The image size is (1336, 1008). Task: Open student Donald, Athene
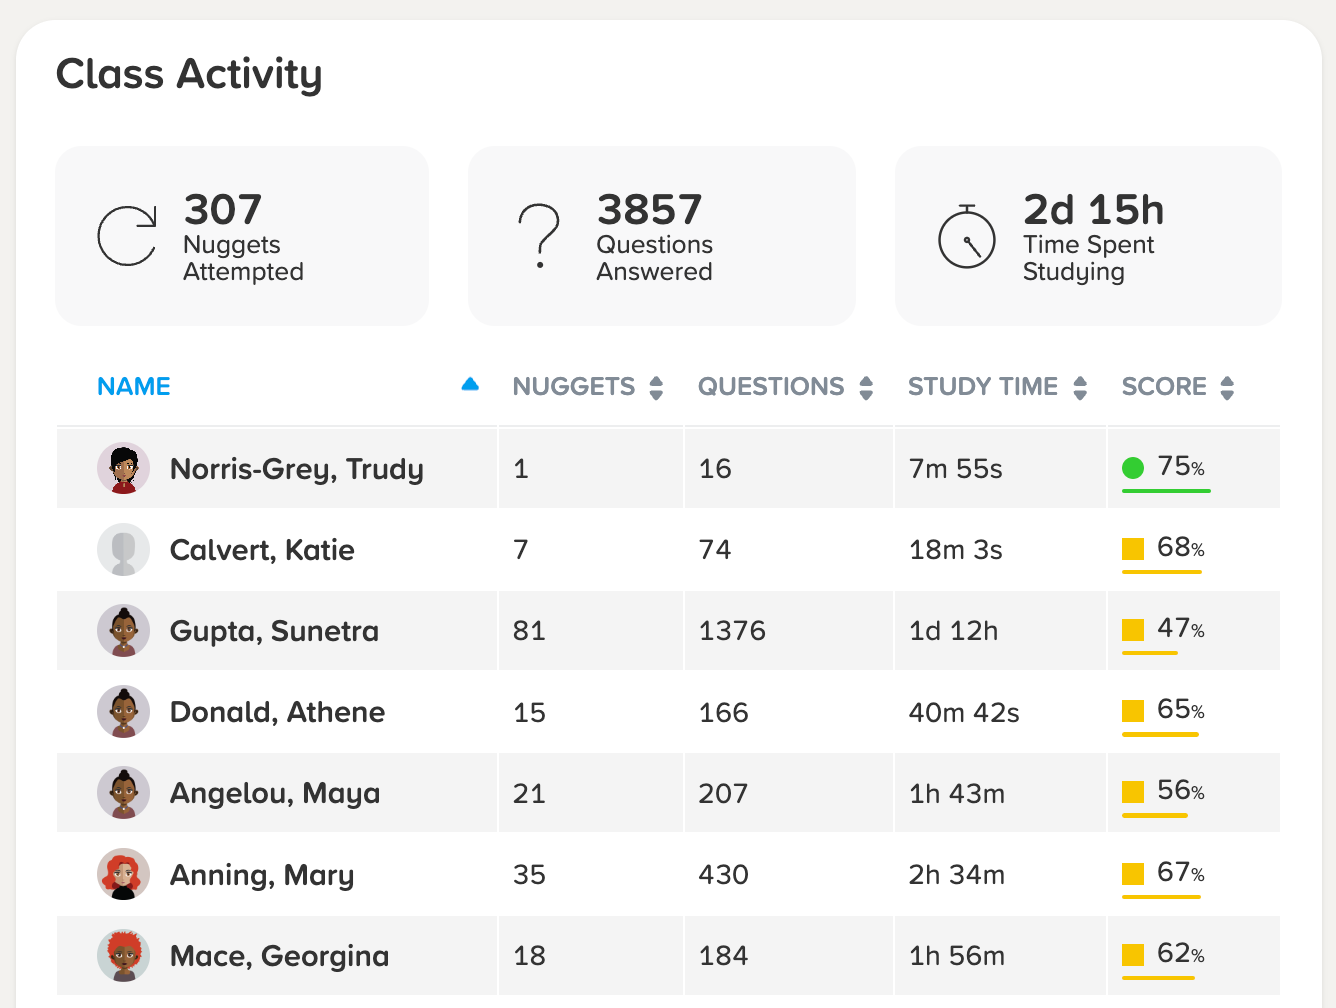(x=278, y=712)
